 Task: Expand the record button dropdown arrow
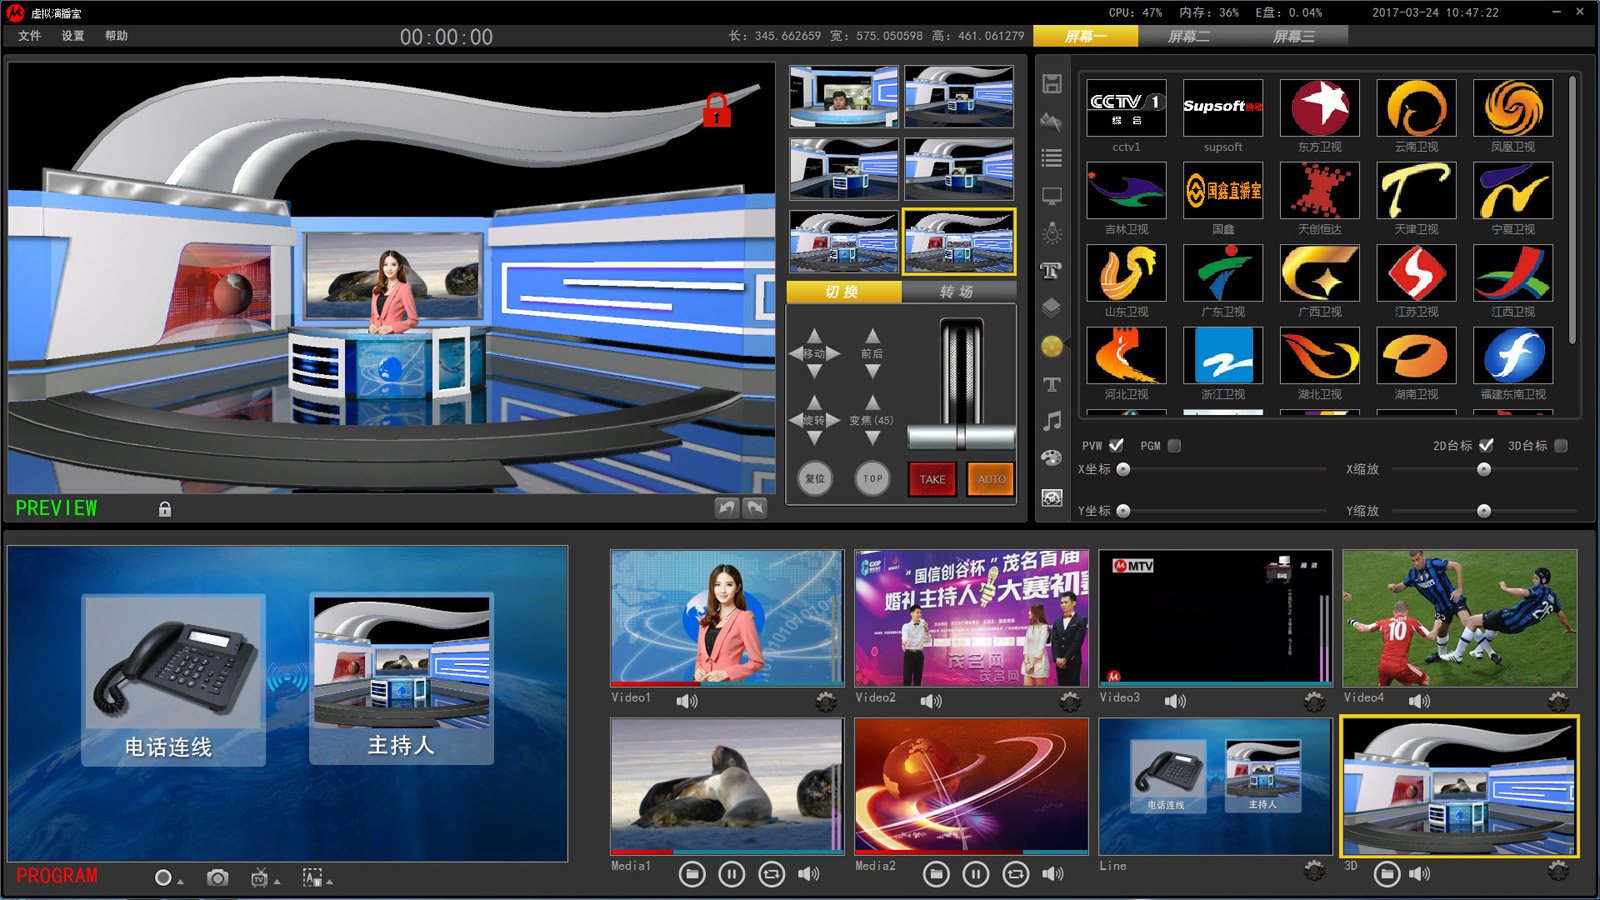point(180,882)
